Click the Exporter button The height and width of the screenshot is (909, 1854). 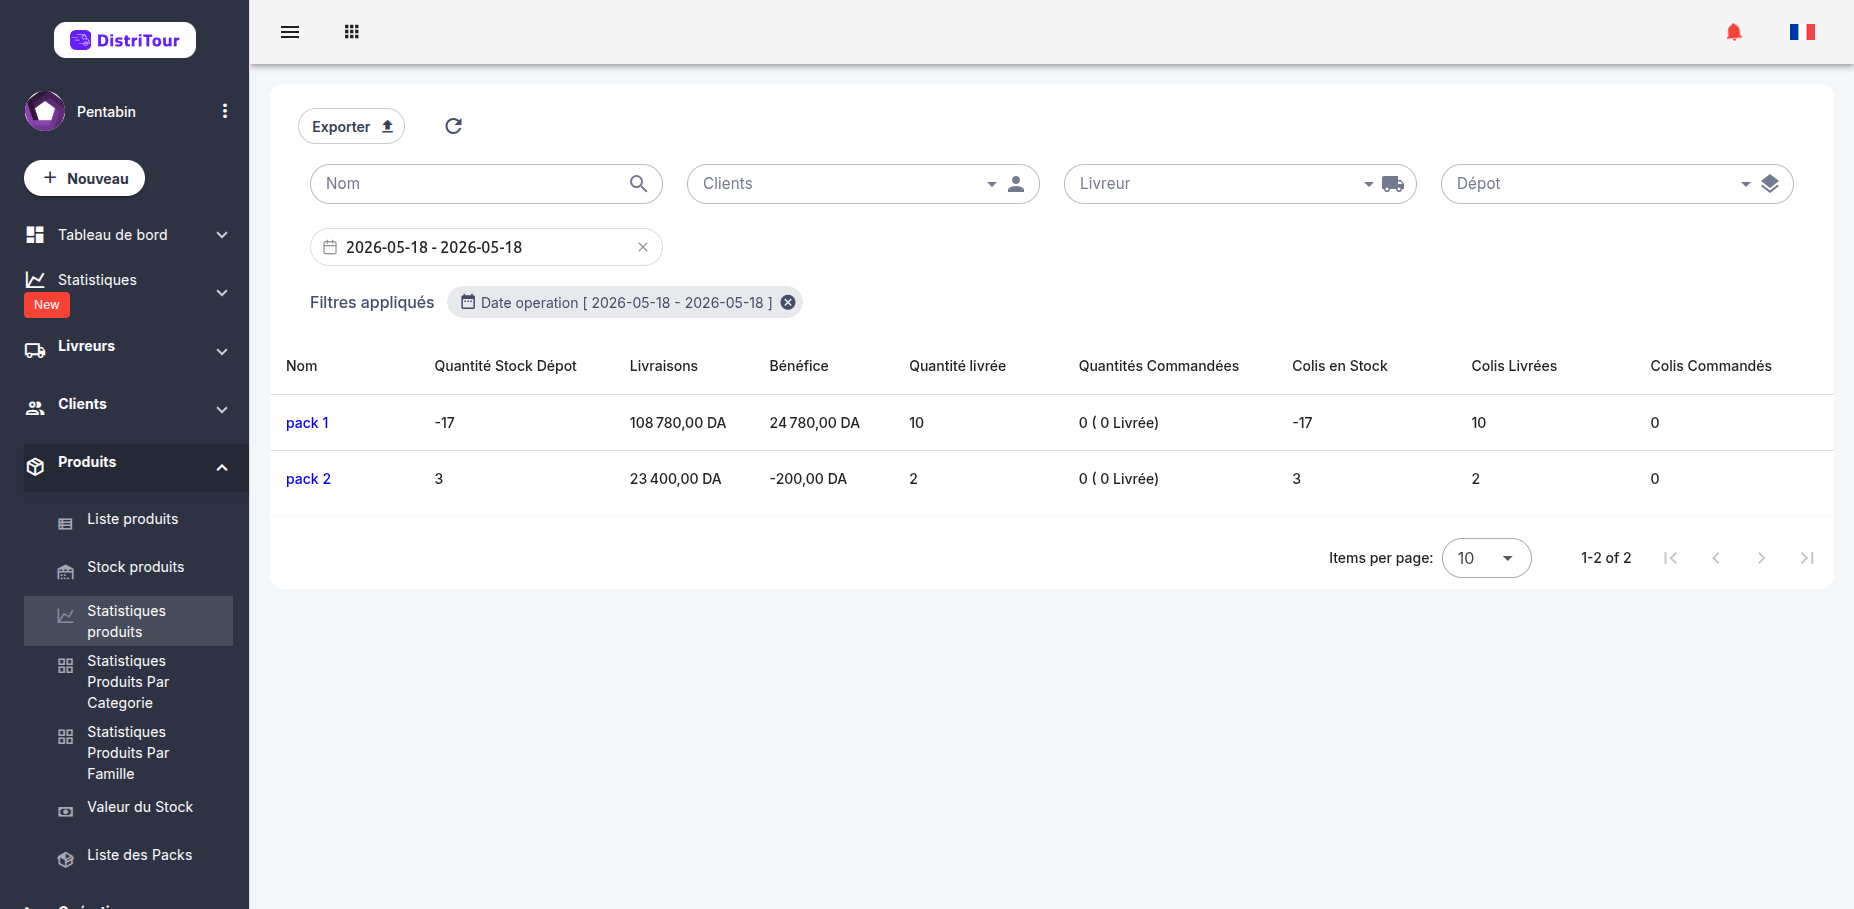click(352, 126)
